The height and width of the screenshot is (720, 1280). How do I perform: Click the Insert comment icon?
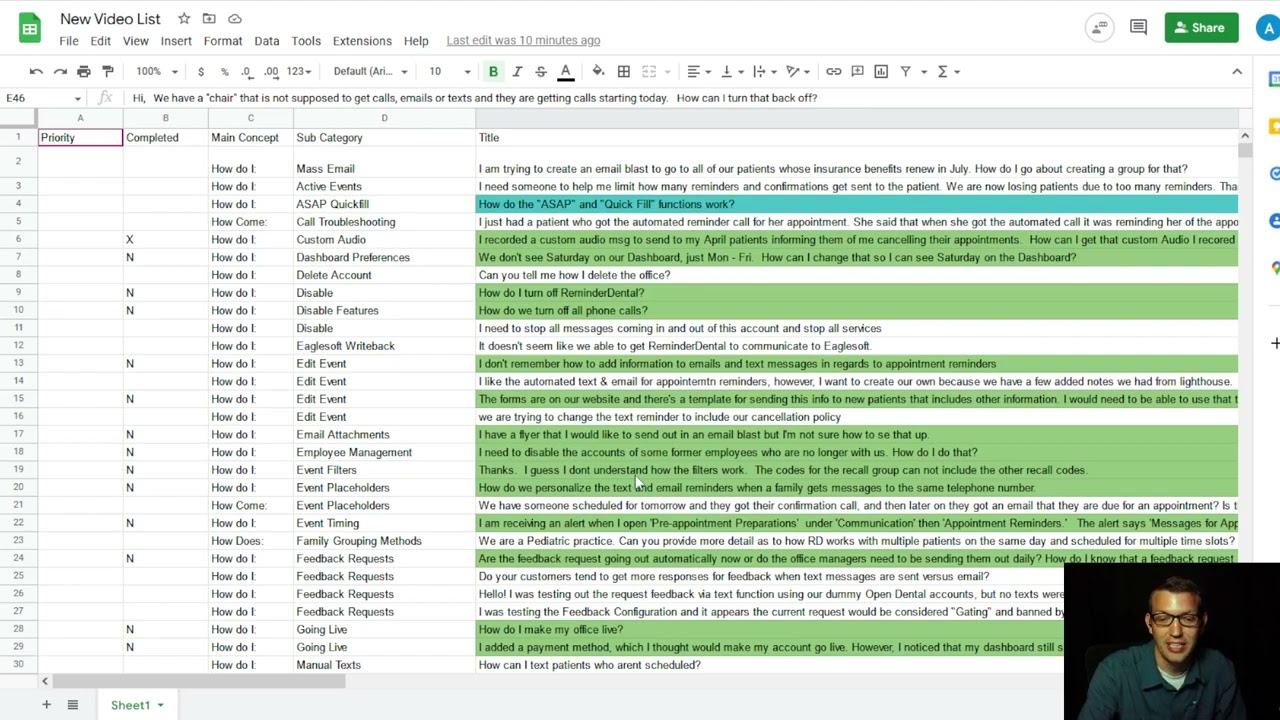click(857, 71)
